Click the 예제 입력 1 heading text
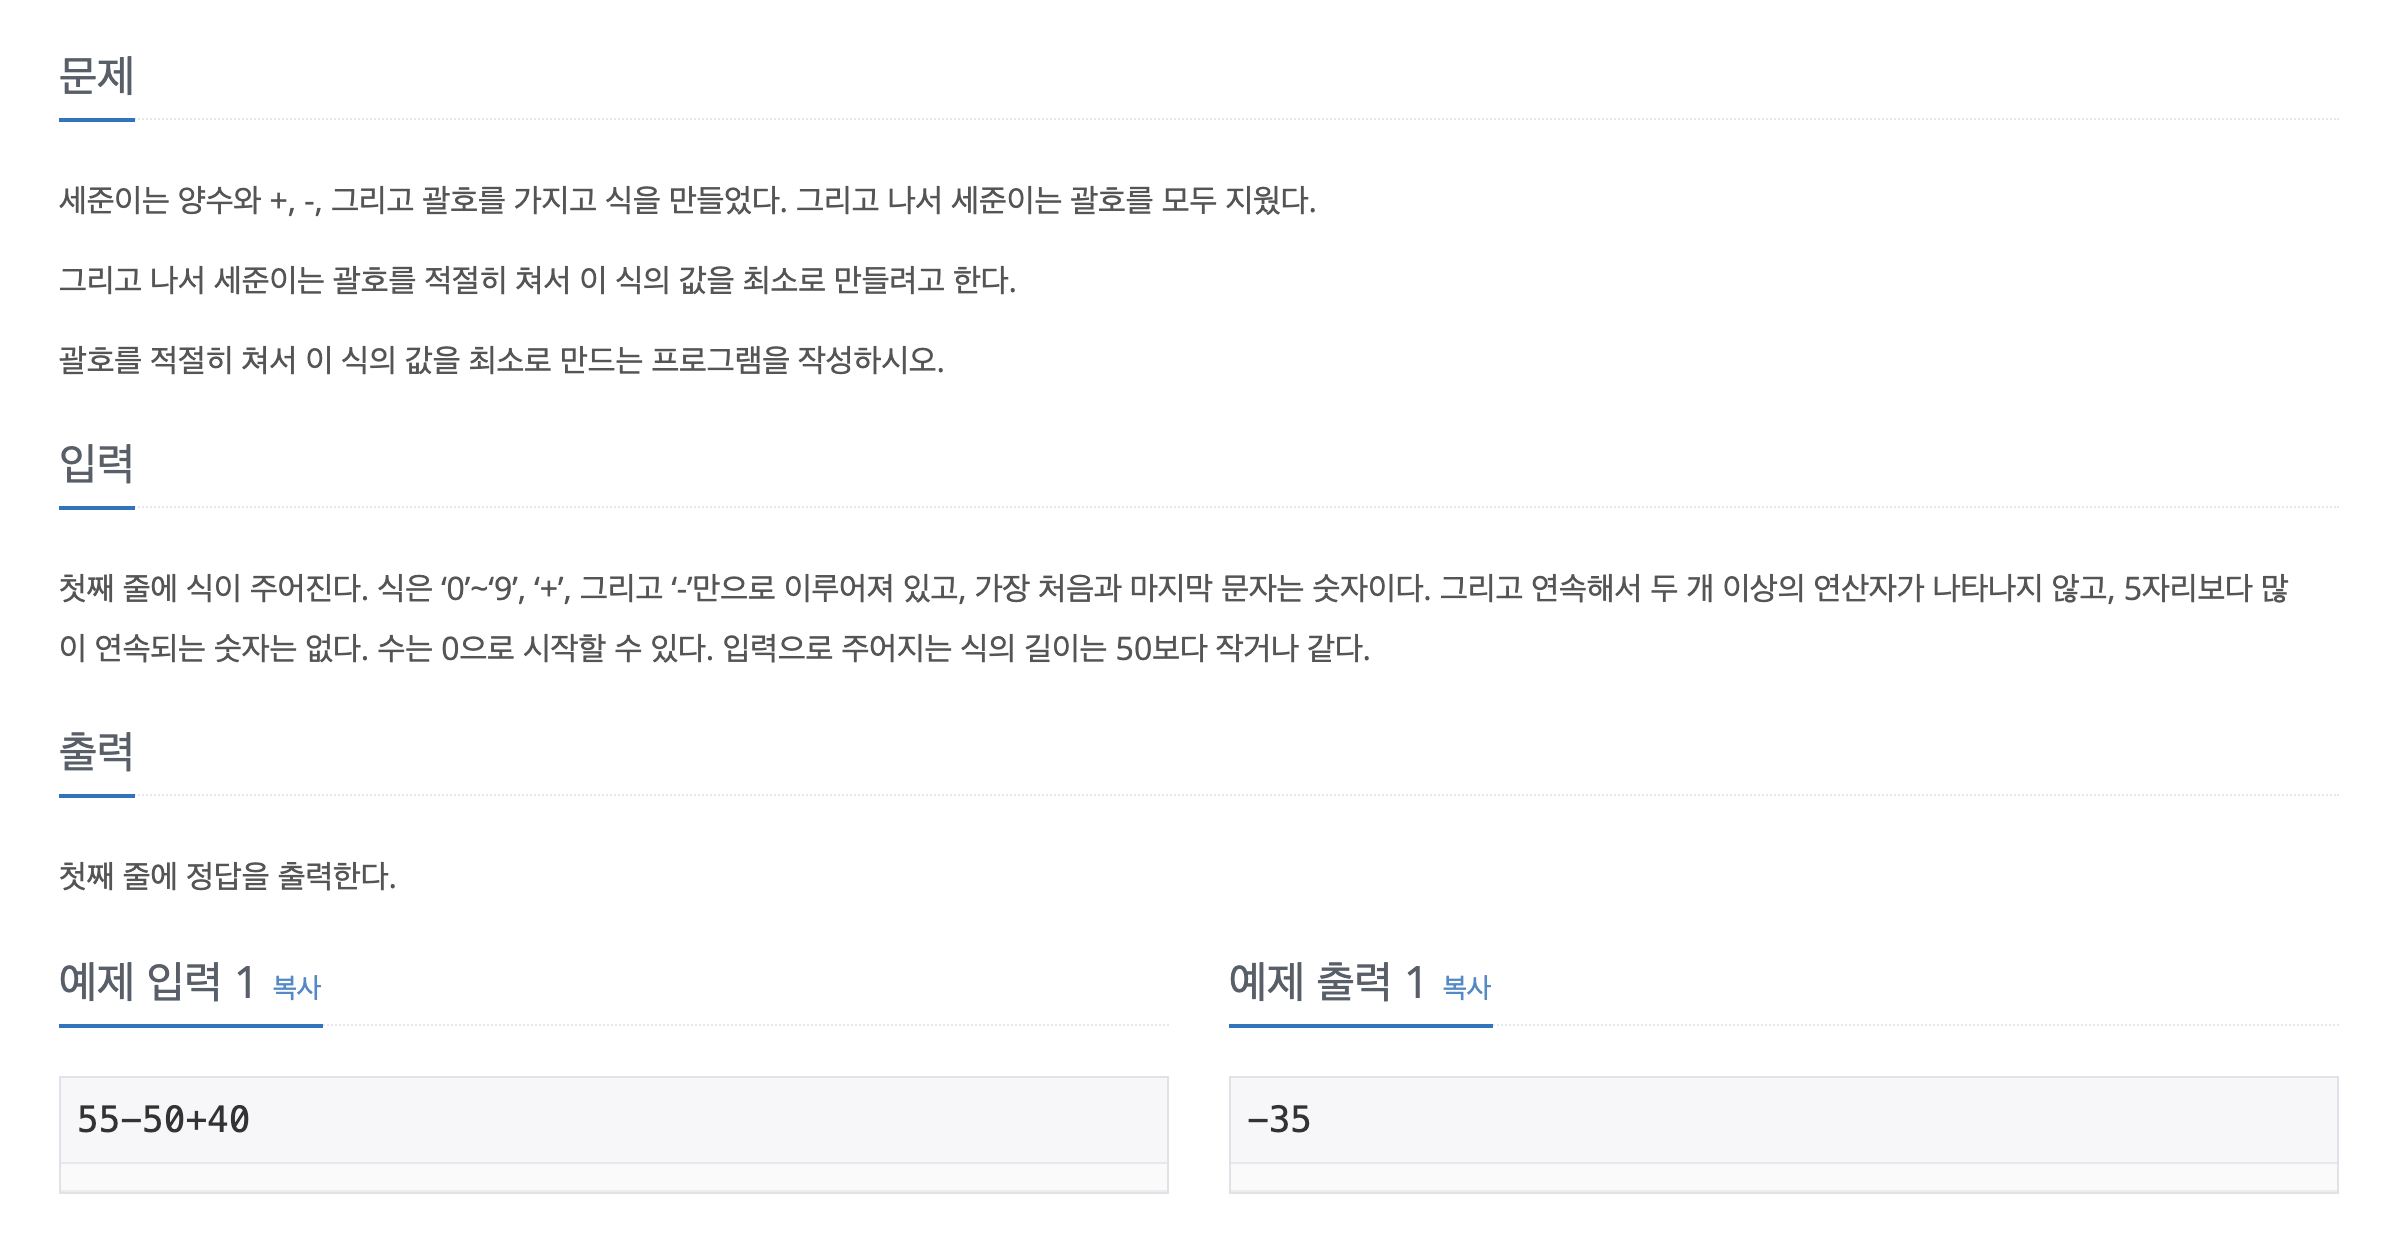Image resolution: width=2394 pixels, height=1236 pixels. coord(157,981)
